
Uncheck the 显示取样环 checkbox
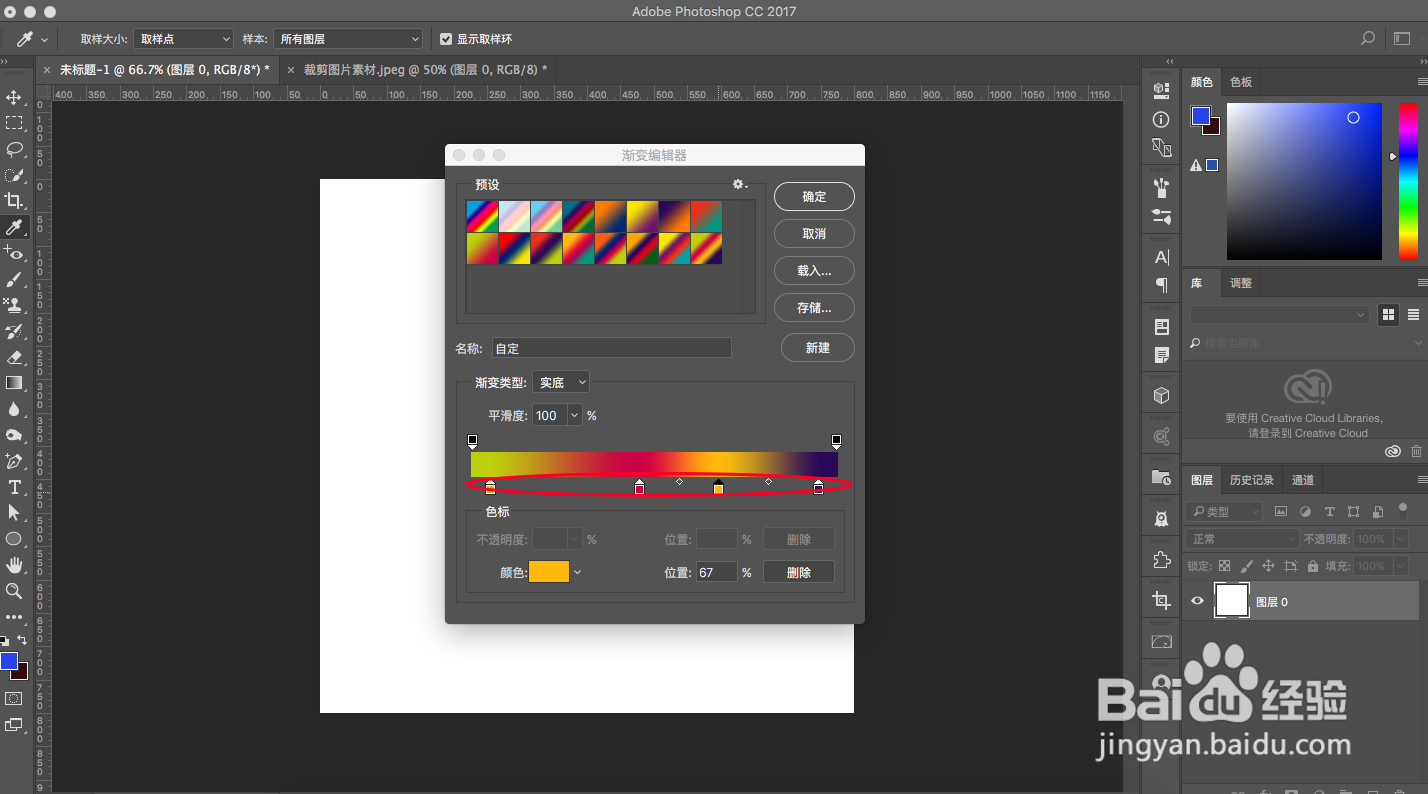(x=446, y=39)
